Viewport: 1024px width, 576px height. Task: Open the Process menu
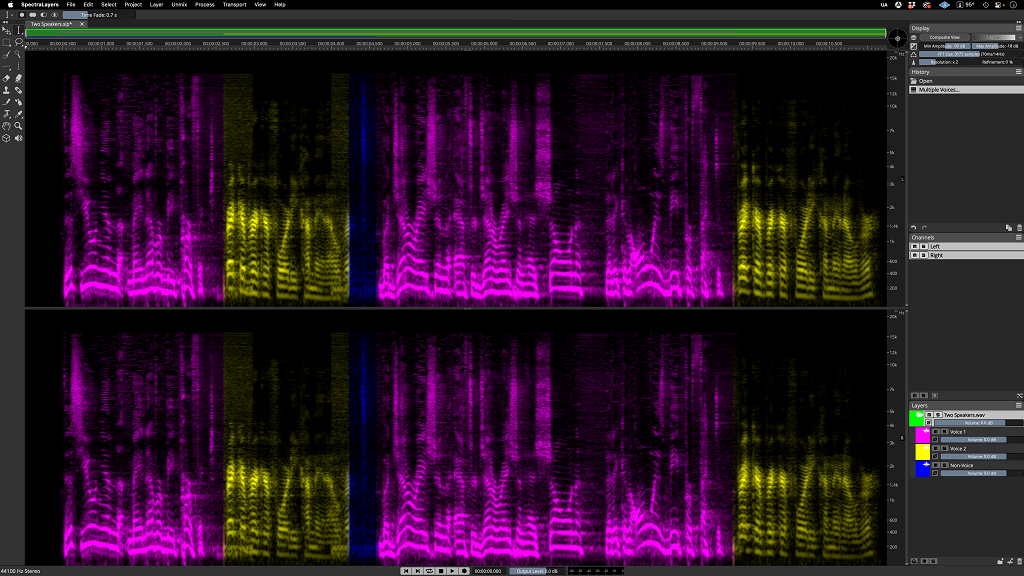204,5
